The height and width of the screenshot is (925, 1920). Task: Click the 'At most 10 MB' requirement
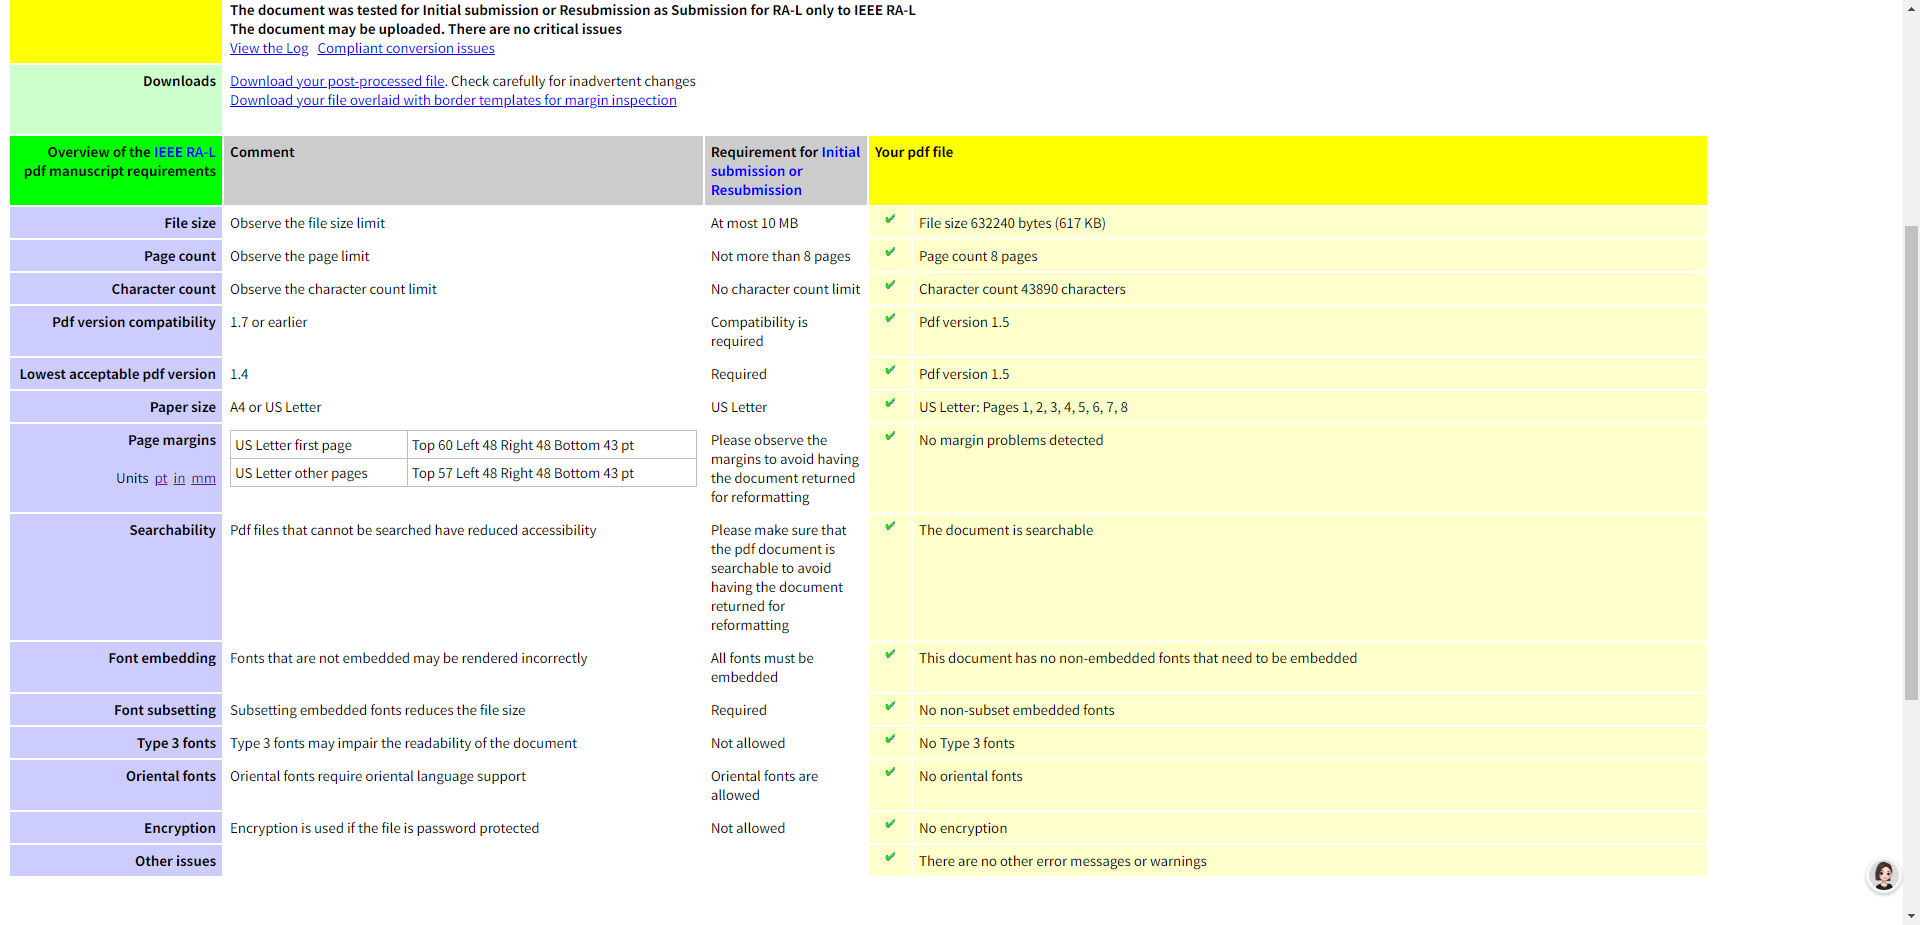coord(754,223)
